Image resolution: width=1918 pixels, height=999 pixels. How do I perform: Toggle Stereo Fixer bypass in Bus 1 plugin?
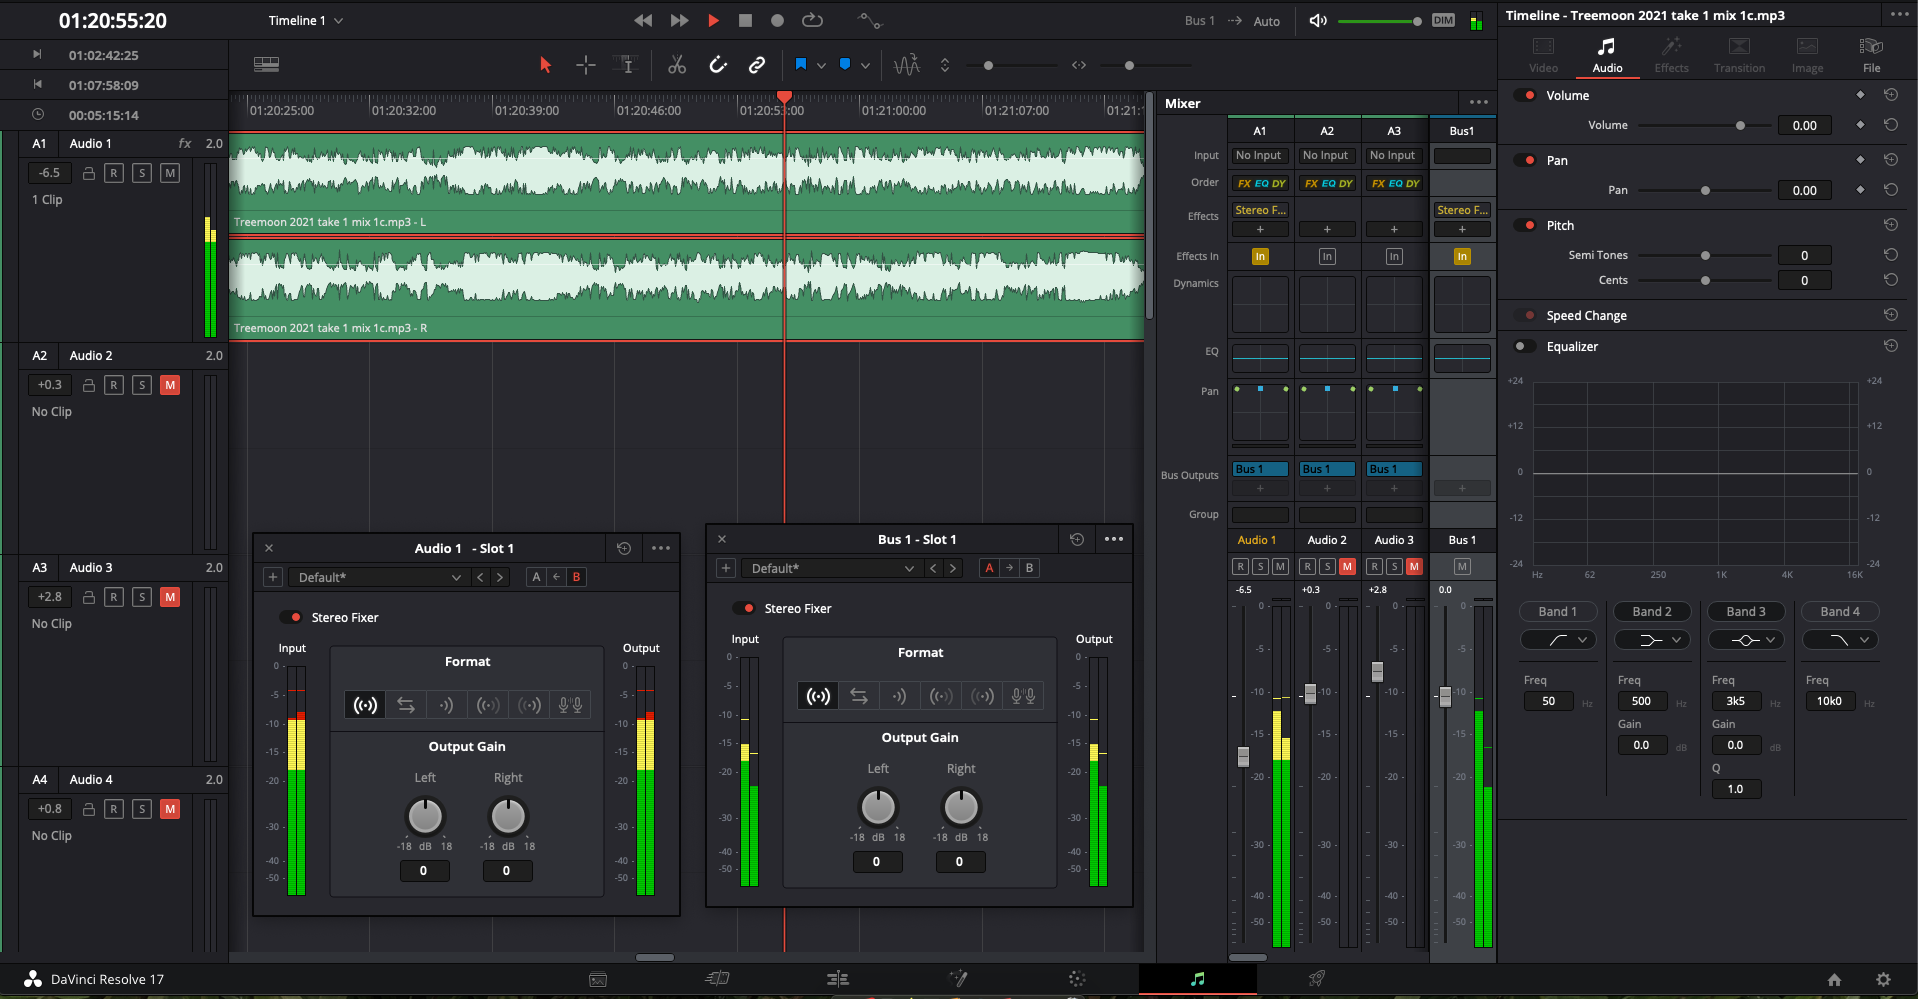[x=744, y=608]
